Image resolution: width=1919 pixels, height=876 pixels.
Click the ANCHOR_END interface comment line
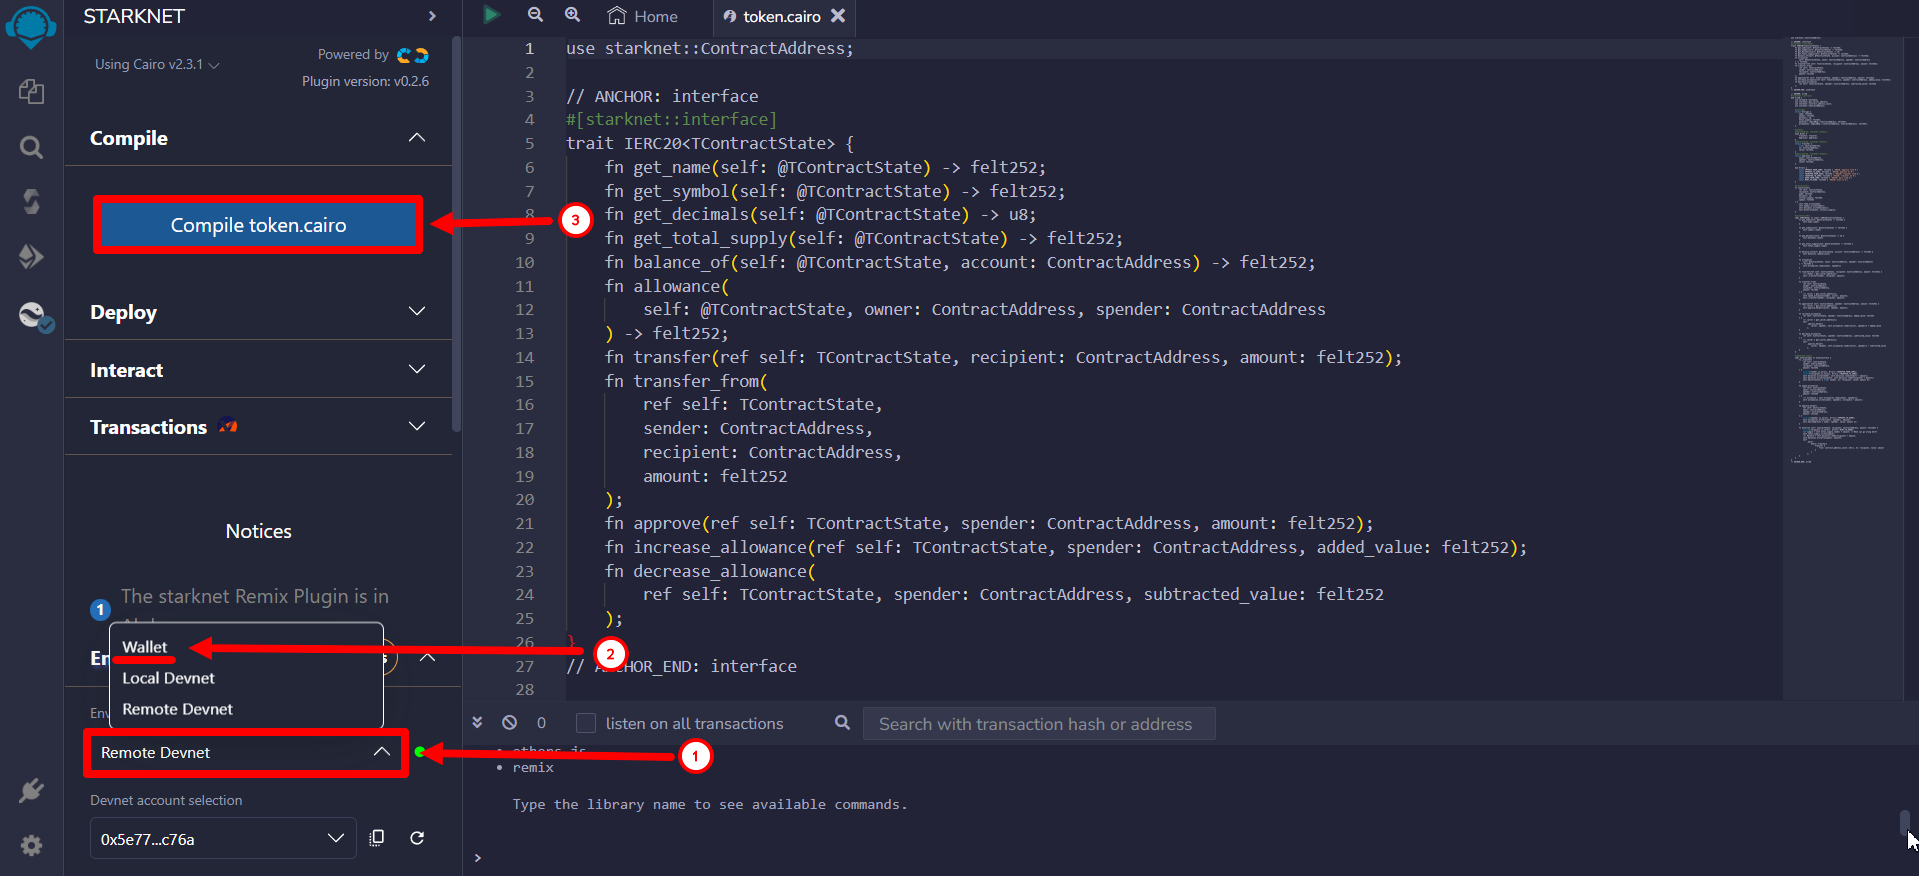click(682, 666)
